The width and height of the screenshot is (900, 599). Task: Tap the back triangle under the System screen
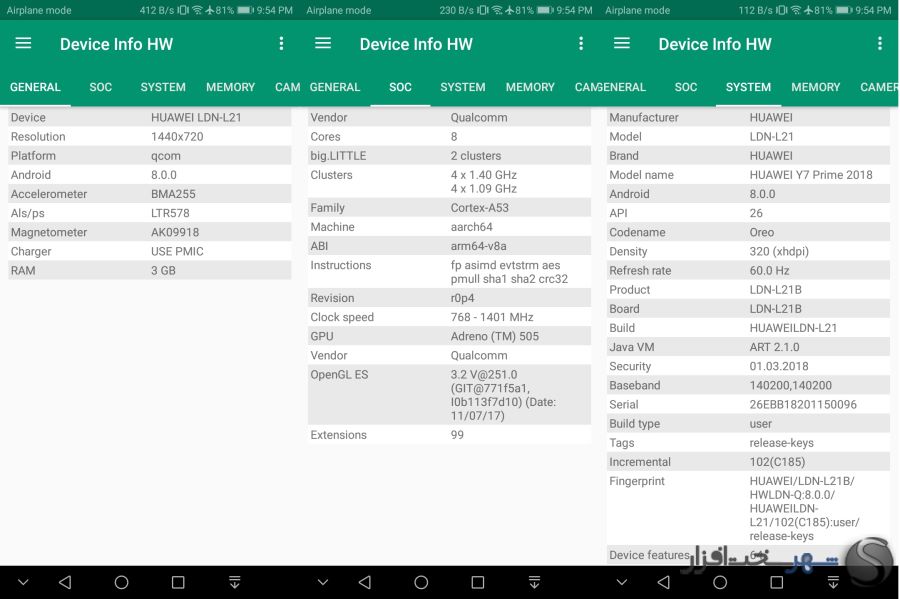[664, 582]
